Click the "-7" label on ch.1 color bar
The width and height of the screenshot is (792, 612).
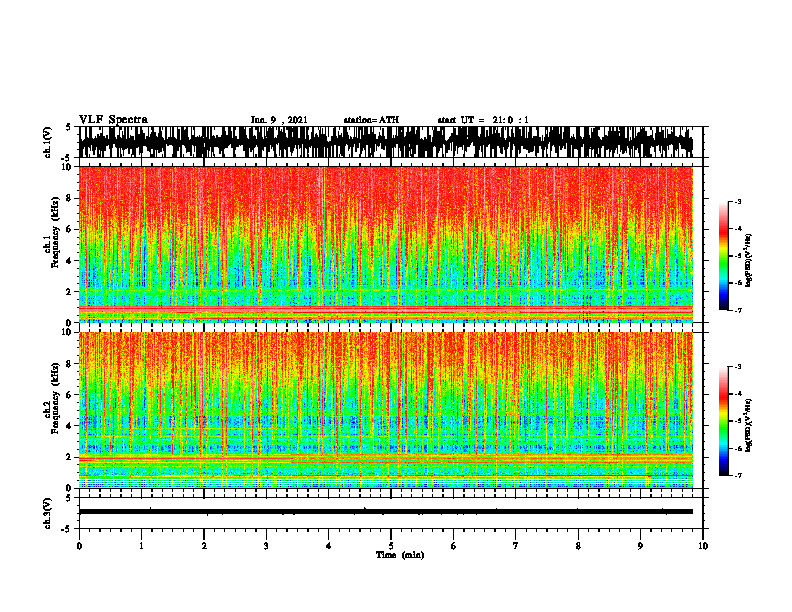pos(737,310)
